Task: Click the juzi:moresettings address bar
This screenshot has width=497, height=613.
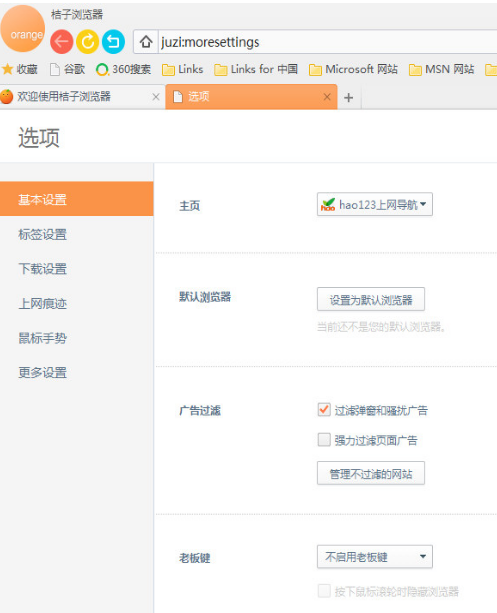Action: click(x=328, y=42)
